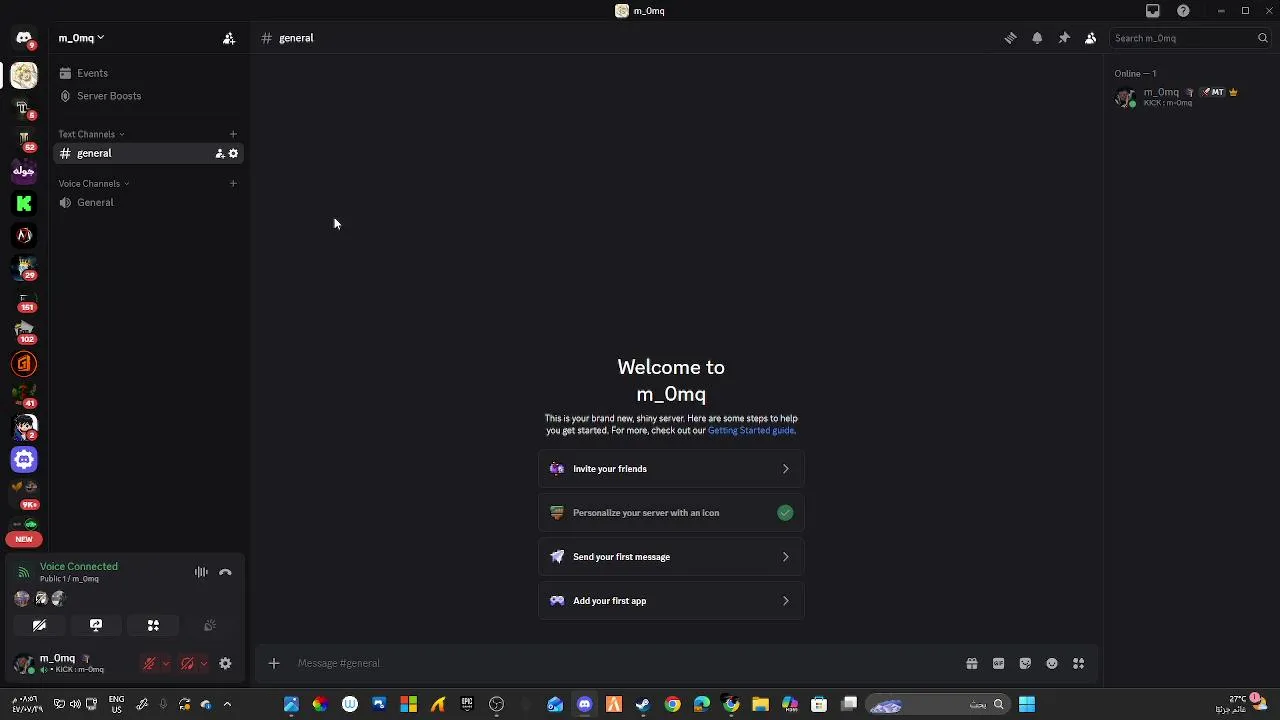Image resolution: width=1280 pixels, height=720 pixels.
Task: Disconnect from voice call
Action: (x=225, y=572)
